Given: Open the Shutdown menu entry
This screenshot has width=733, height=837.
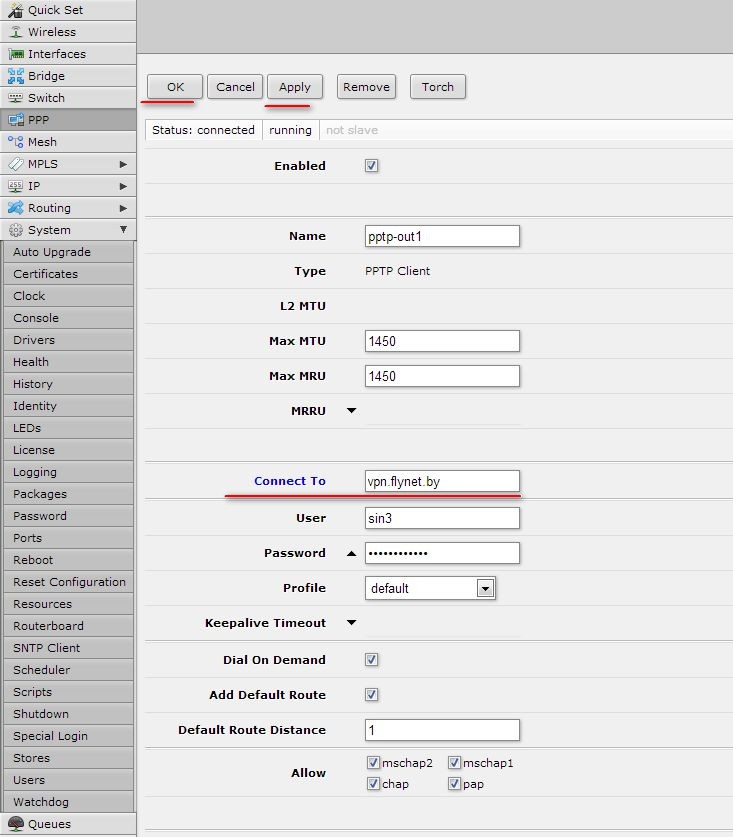Looking at the screenshot, I should pos(68,714).
